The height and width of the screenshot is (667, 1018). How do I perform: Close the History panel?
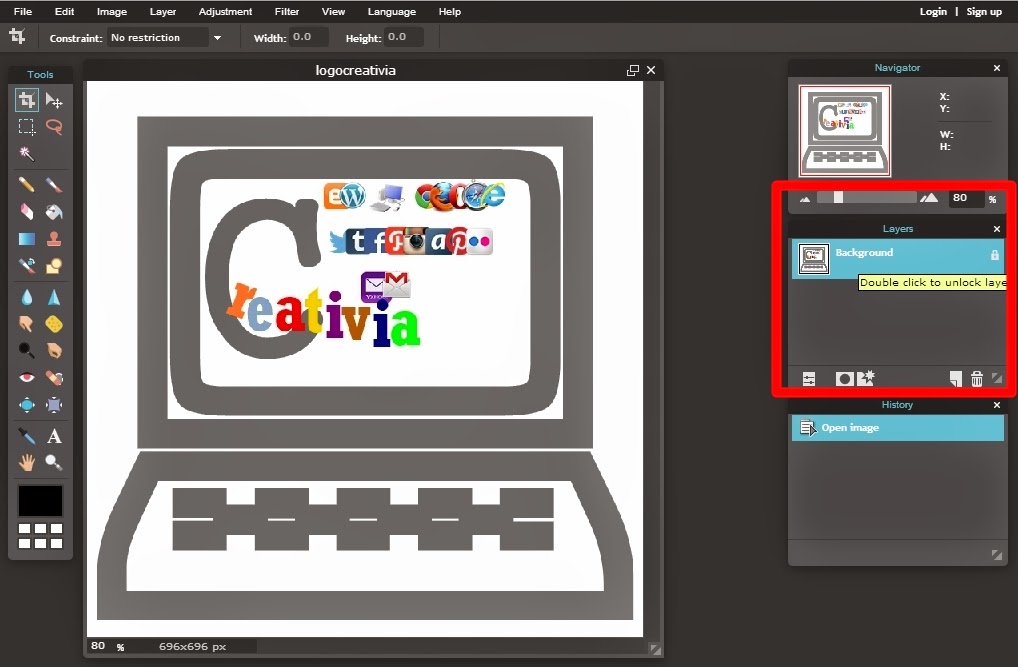(x=997, y=405)
